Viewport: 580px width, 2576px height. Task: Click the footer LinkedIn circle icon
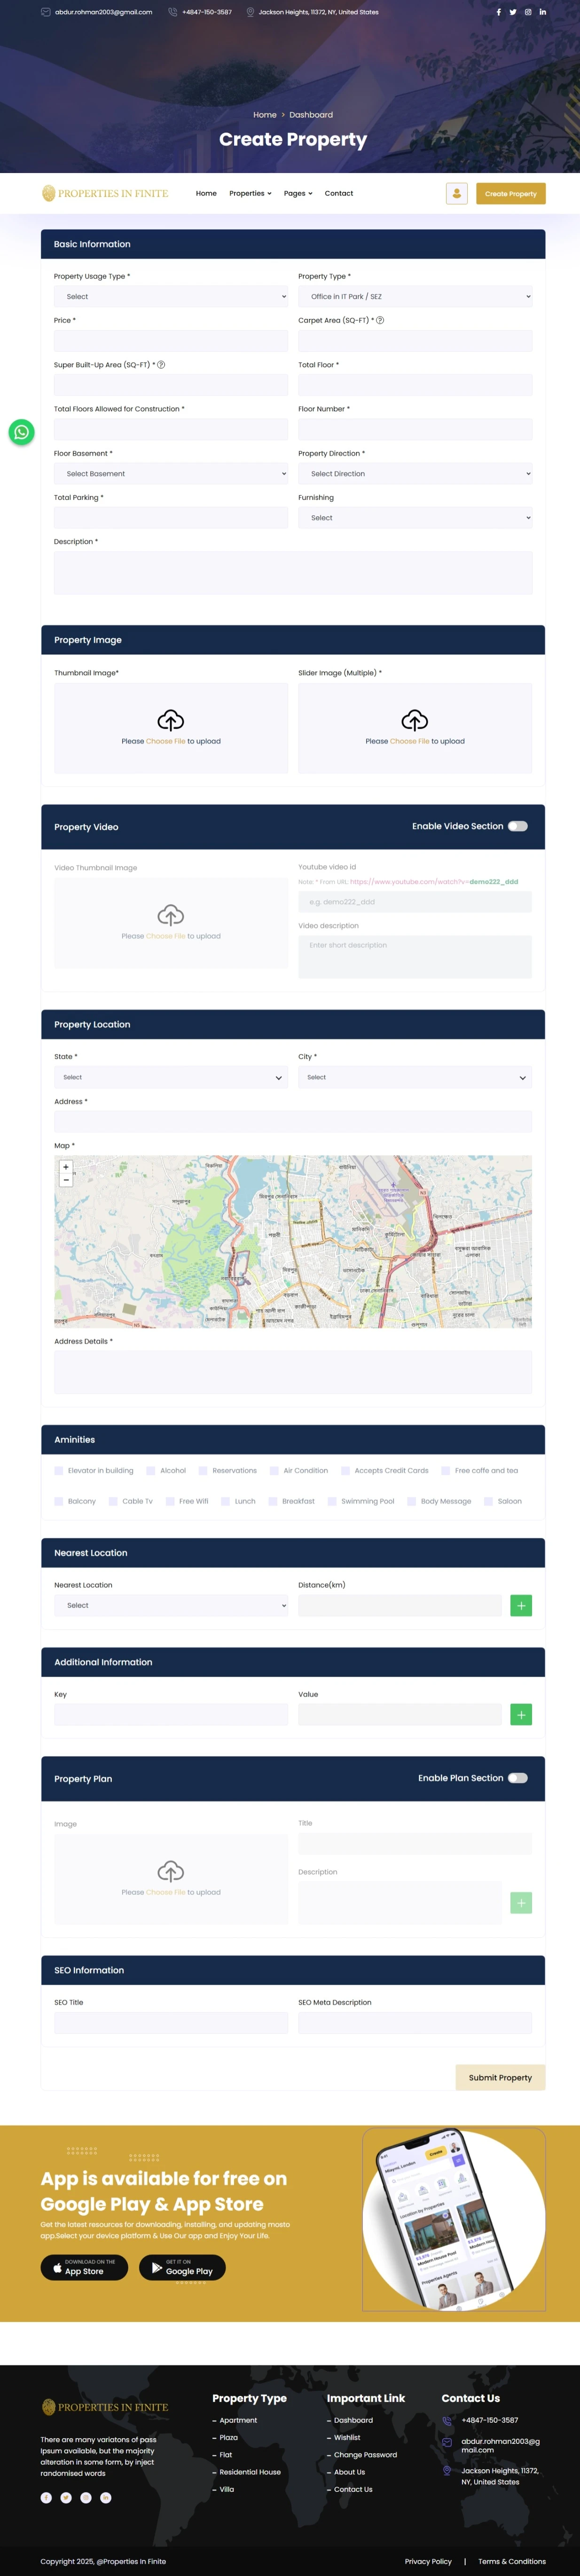106,2497
